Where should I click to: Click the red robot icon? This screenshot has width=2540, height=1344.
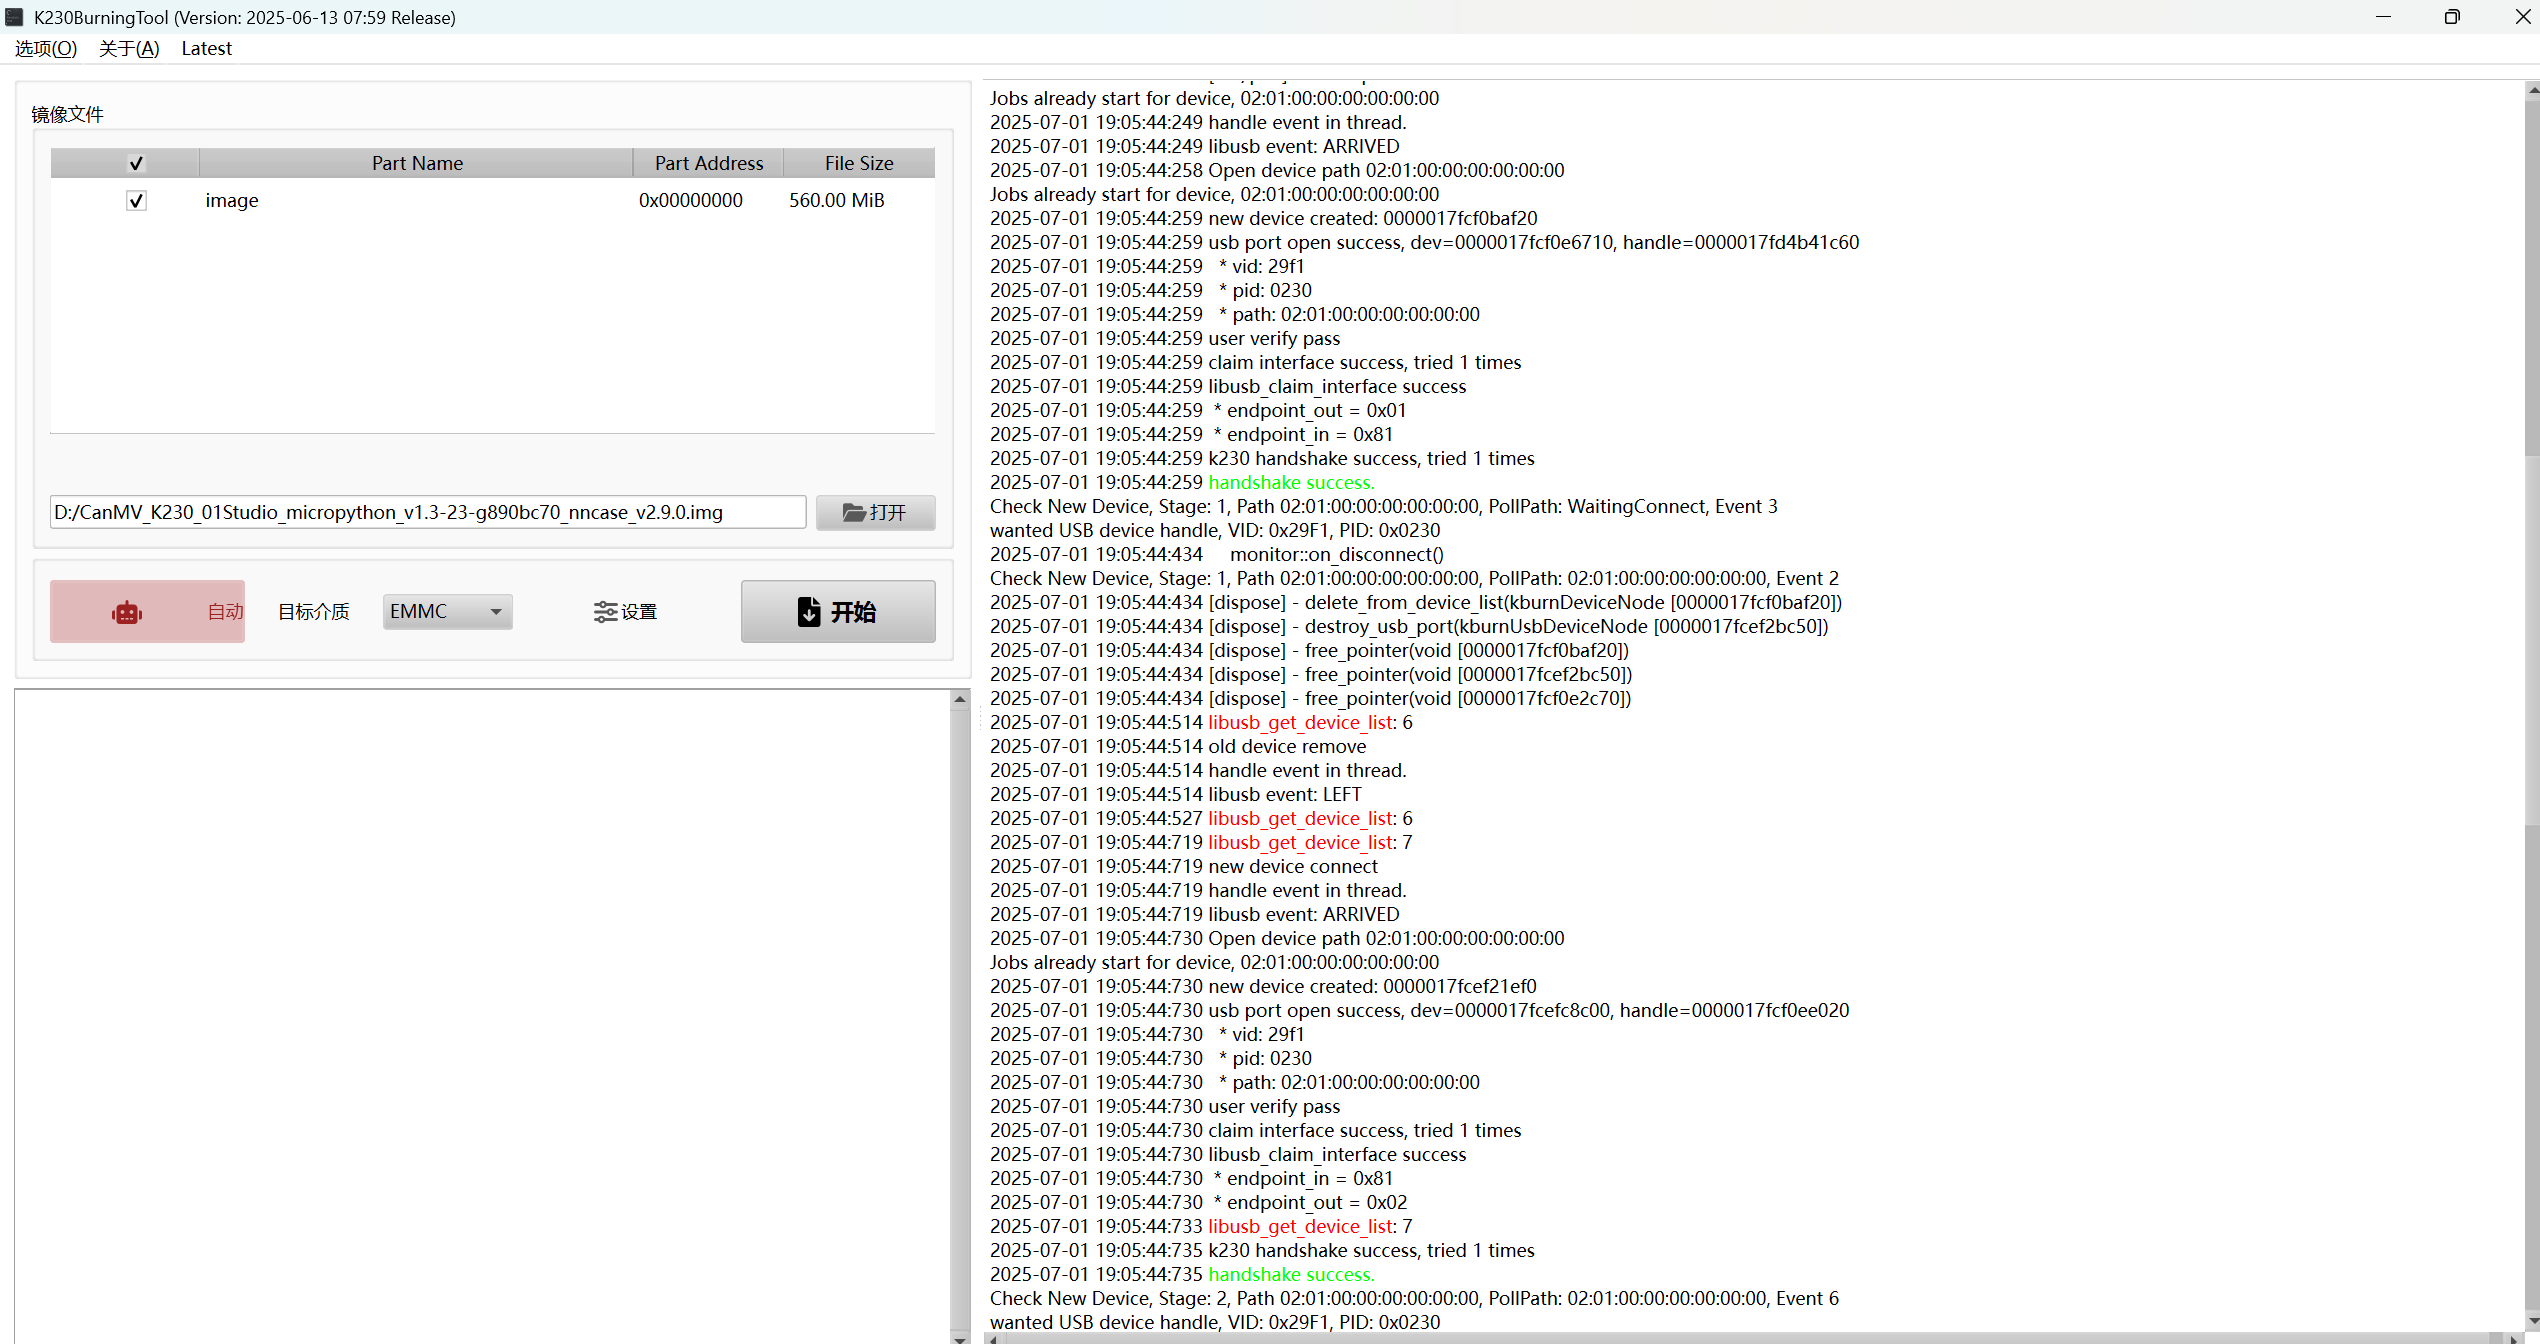(x=127, y=612)
